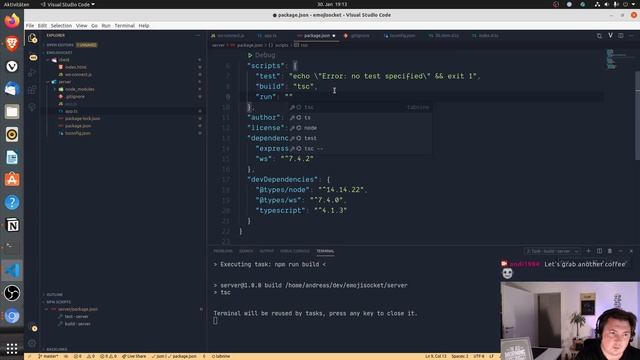This screenshot has width=640, height=360.
Task: Kill terminal with trash icon
Action: click(x=610, y=251)
